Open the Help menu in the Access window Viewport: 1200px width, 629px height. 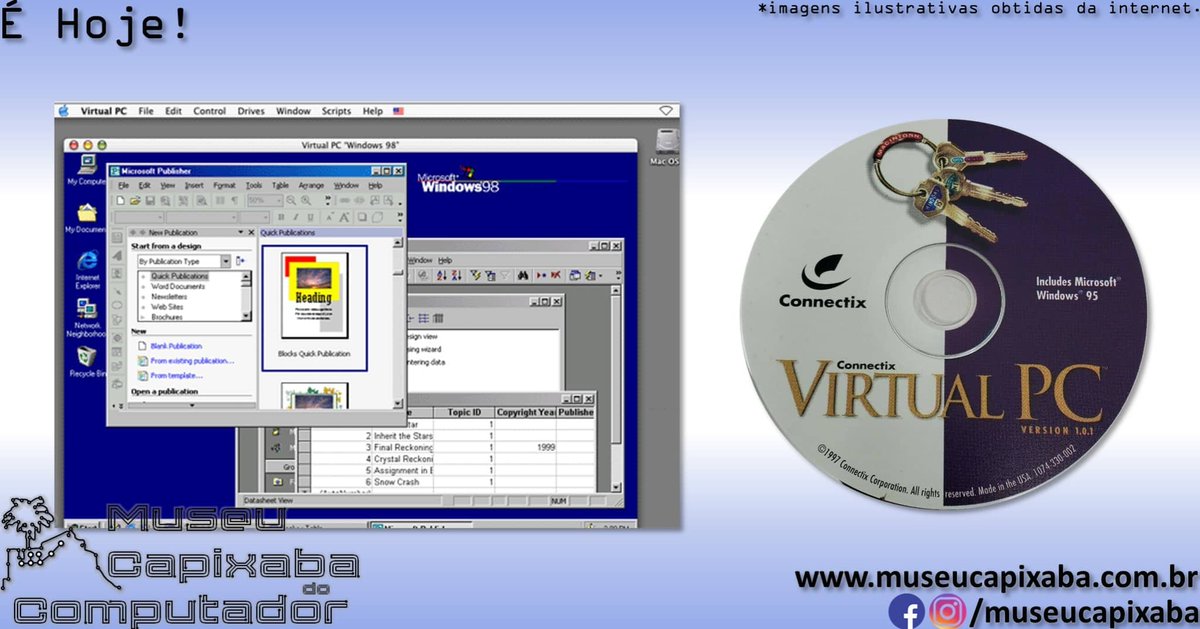tap(445, 260)
